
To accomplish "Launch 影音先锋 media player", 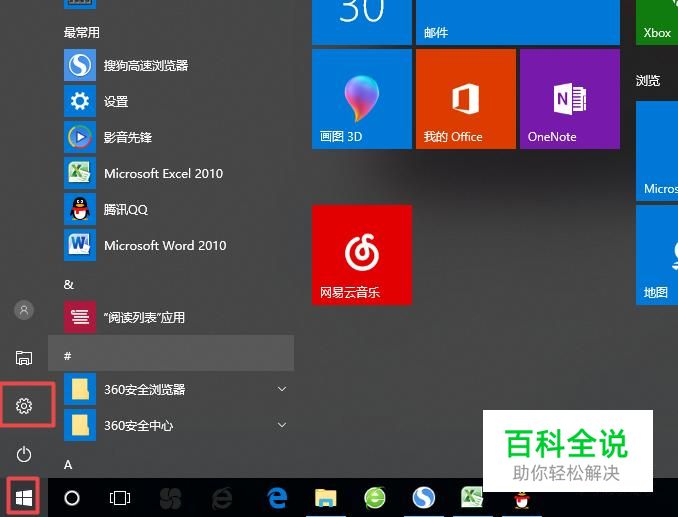I will coord(171,137).
